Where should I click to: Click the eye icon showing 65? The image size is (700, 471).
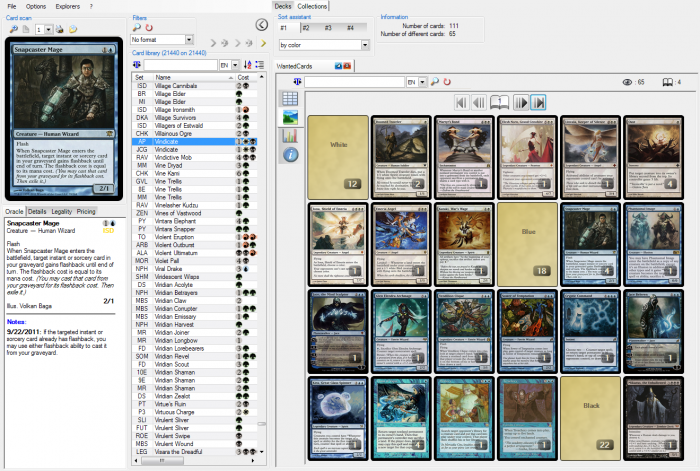(x=627, y=82)
